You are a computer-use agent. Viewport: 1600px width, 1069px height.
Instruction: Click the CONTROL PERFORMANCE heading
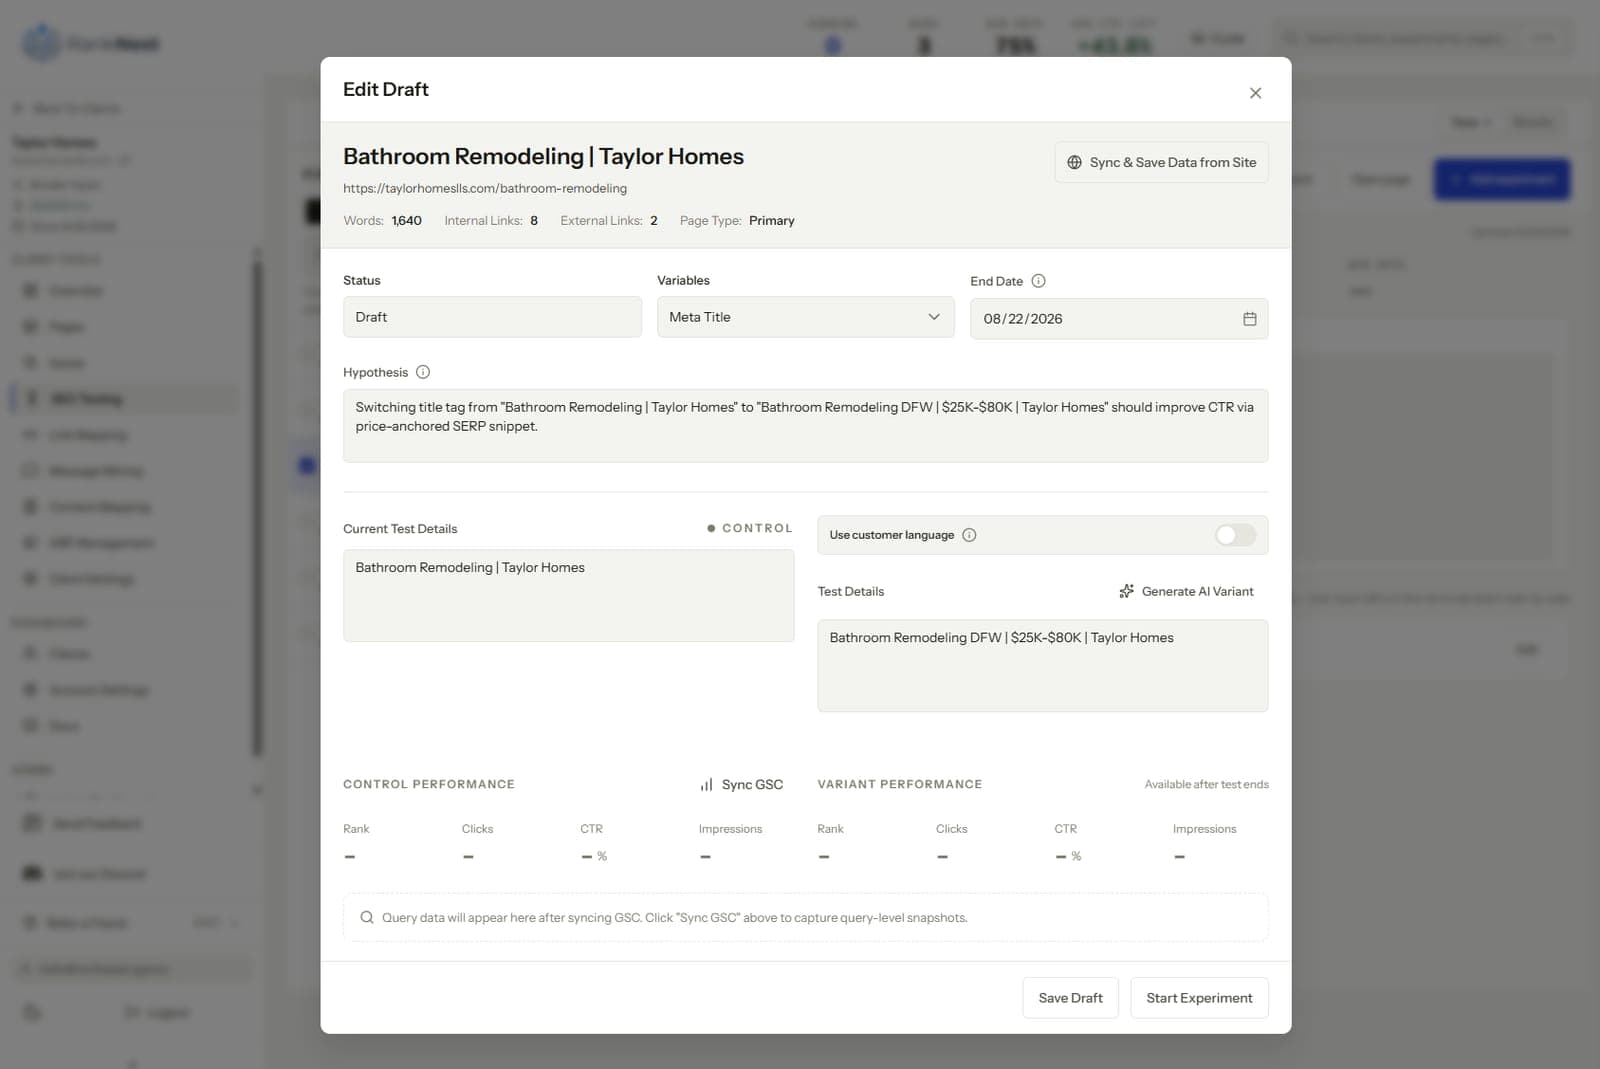pos(428,785)
